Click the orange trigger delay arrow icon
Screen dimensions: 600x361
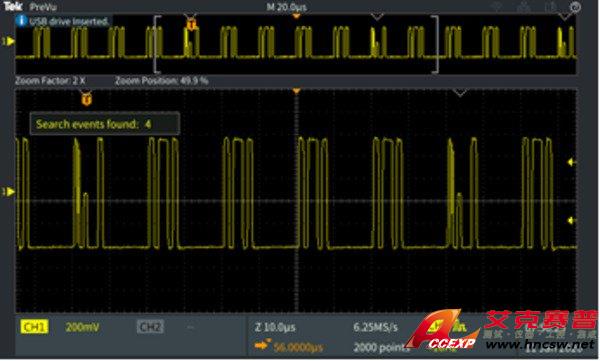tap(263, 345)
